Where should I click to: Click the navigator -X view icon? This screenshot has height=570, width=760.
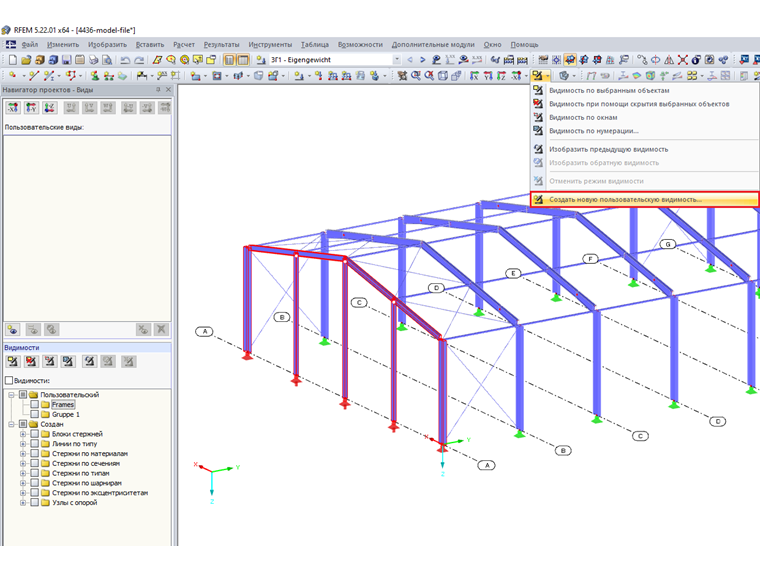click(13, 108)
